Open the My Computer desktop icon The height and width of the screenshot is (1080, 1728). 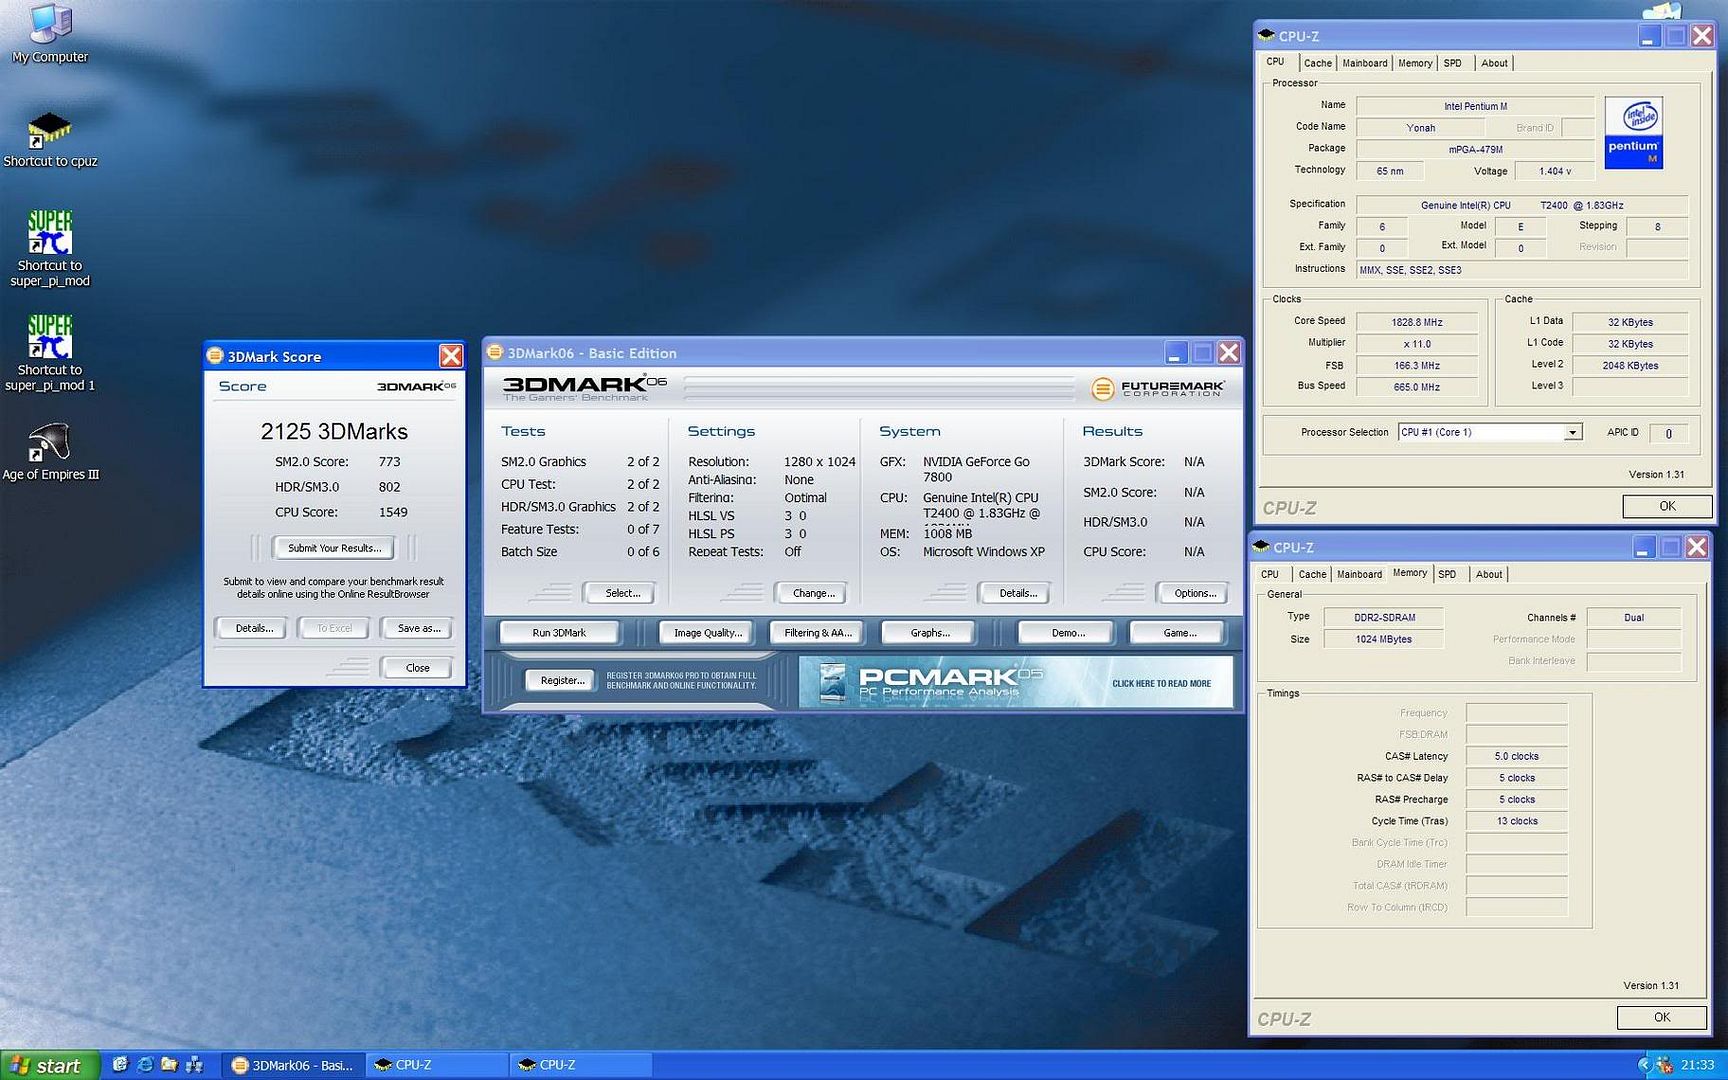click(50, 33)
